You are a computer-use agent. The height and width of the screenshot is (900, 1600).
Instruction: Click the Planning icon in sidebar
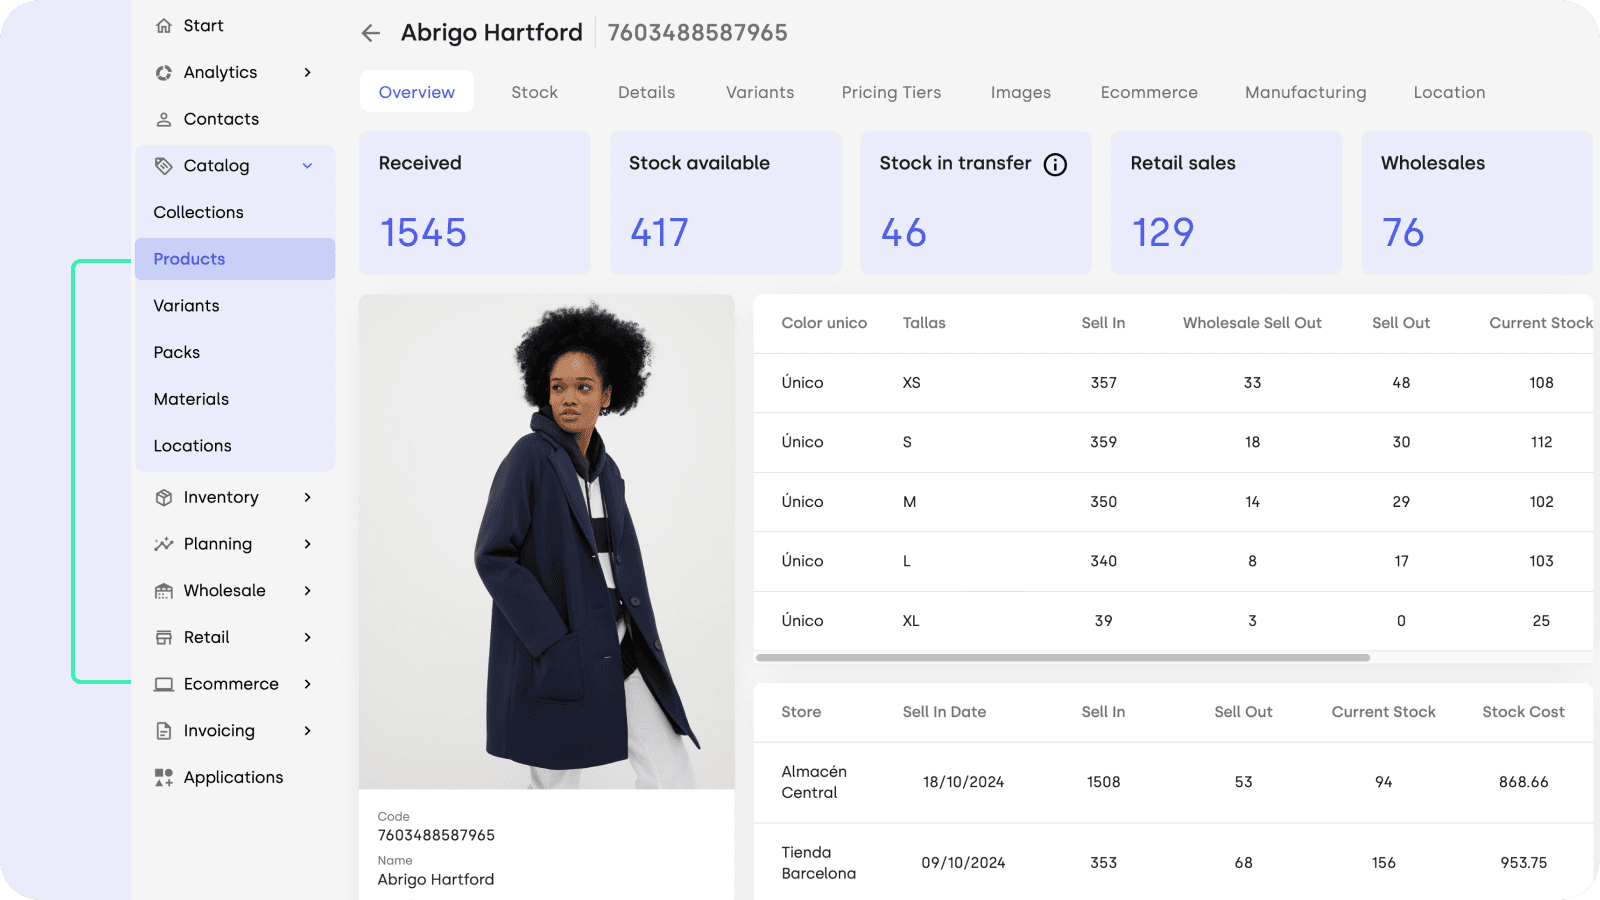coord(163,544)
